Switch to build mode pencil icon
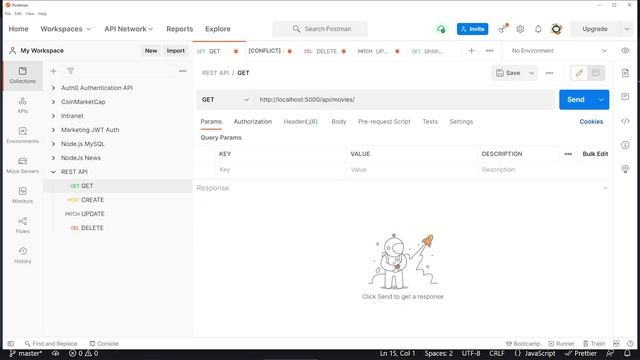640x360 pixels. [579, 73]
